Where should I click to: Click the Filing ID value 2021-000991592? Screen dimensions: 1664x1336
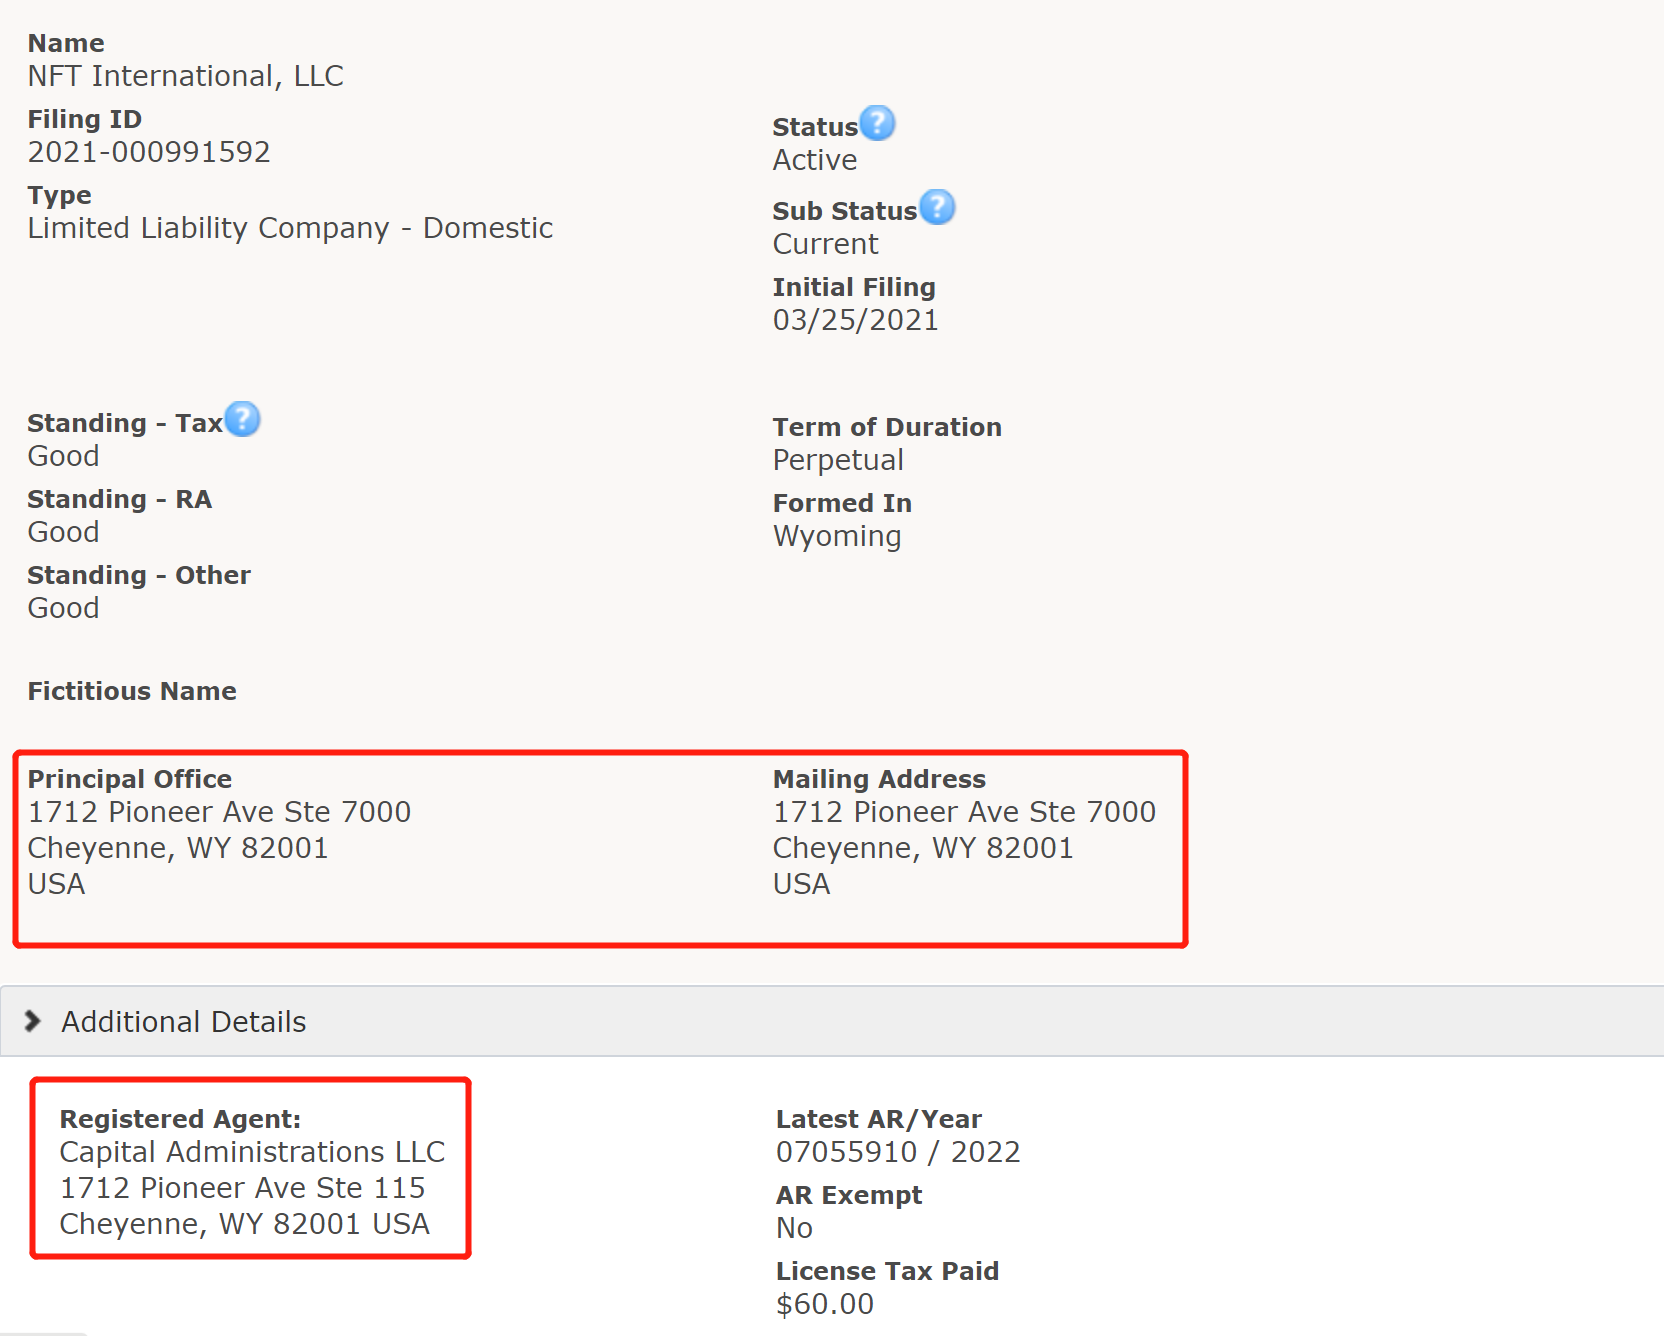(x=149, y=152)
